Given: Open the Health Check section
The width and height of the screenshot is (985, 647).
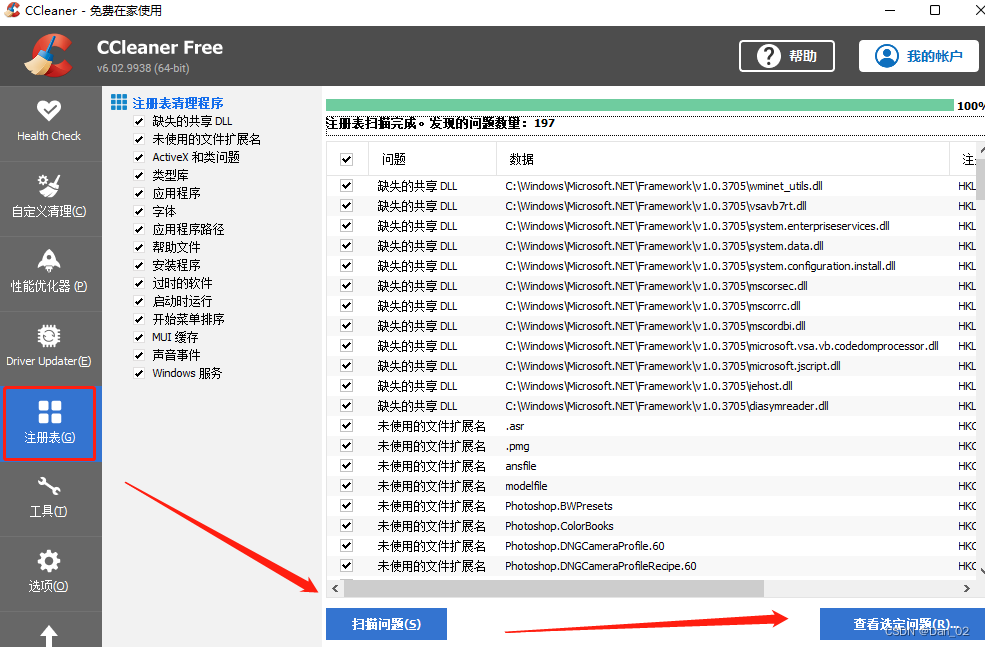Looking at the screenshot, I should coord(49,122).
